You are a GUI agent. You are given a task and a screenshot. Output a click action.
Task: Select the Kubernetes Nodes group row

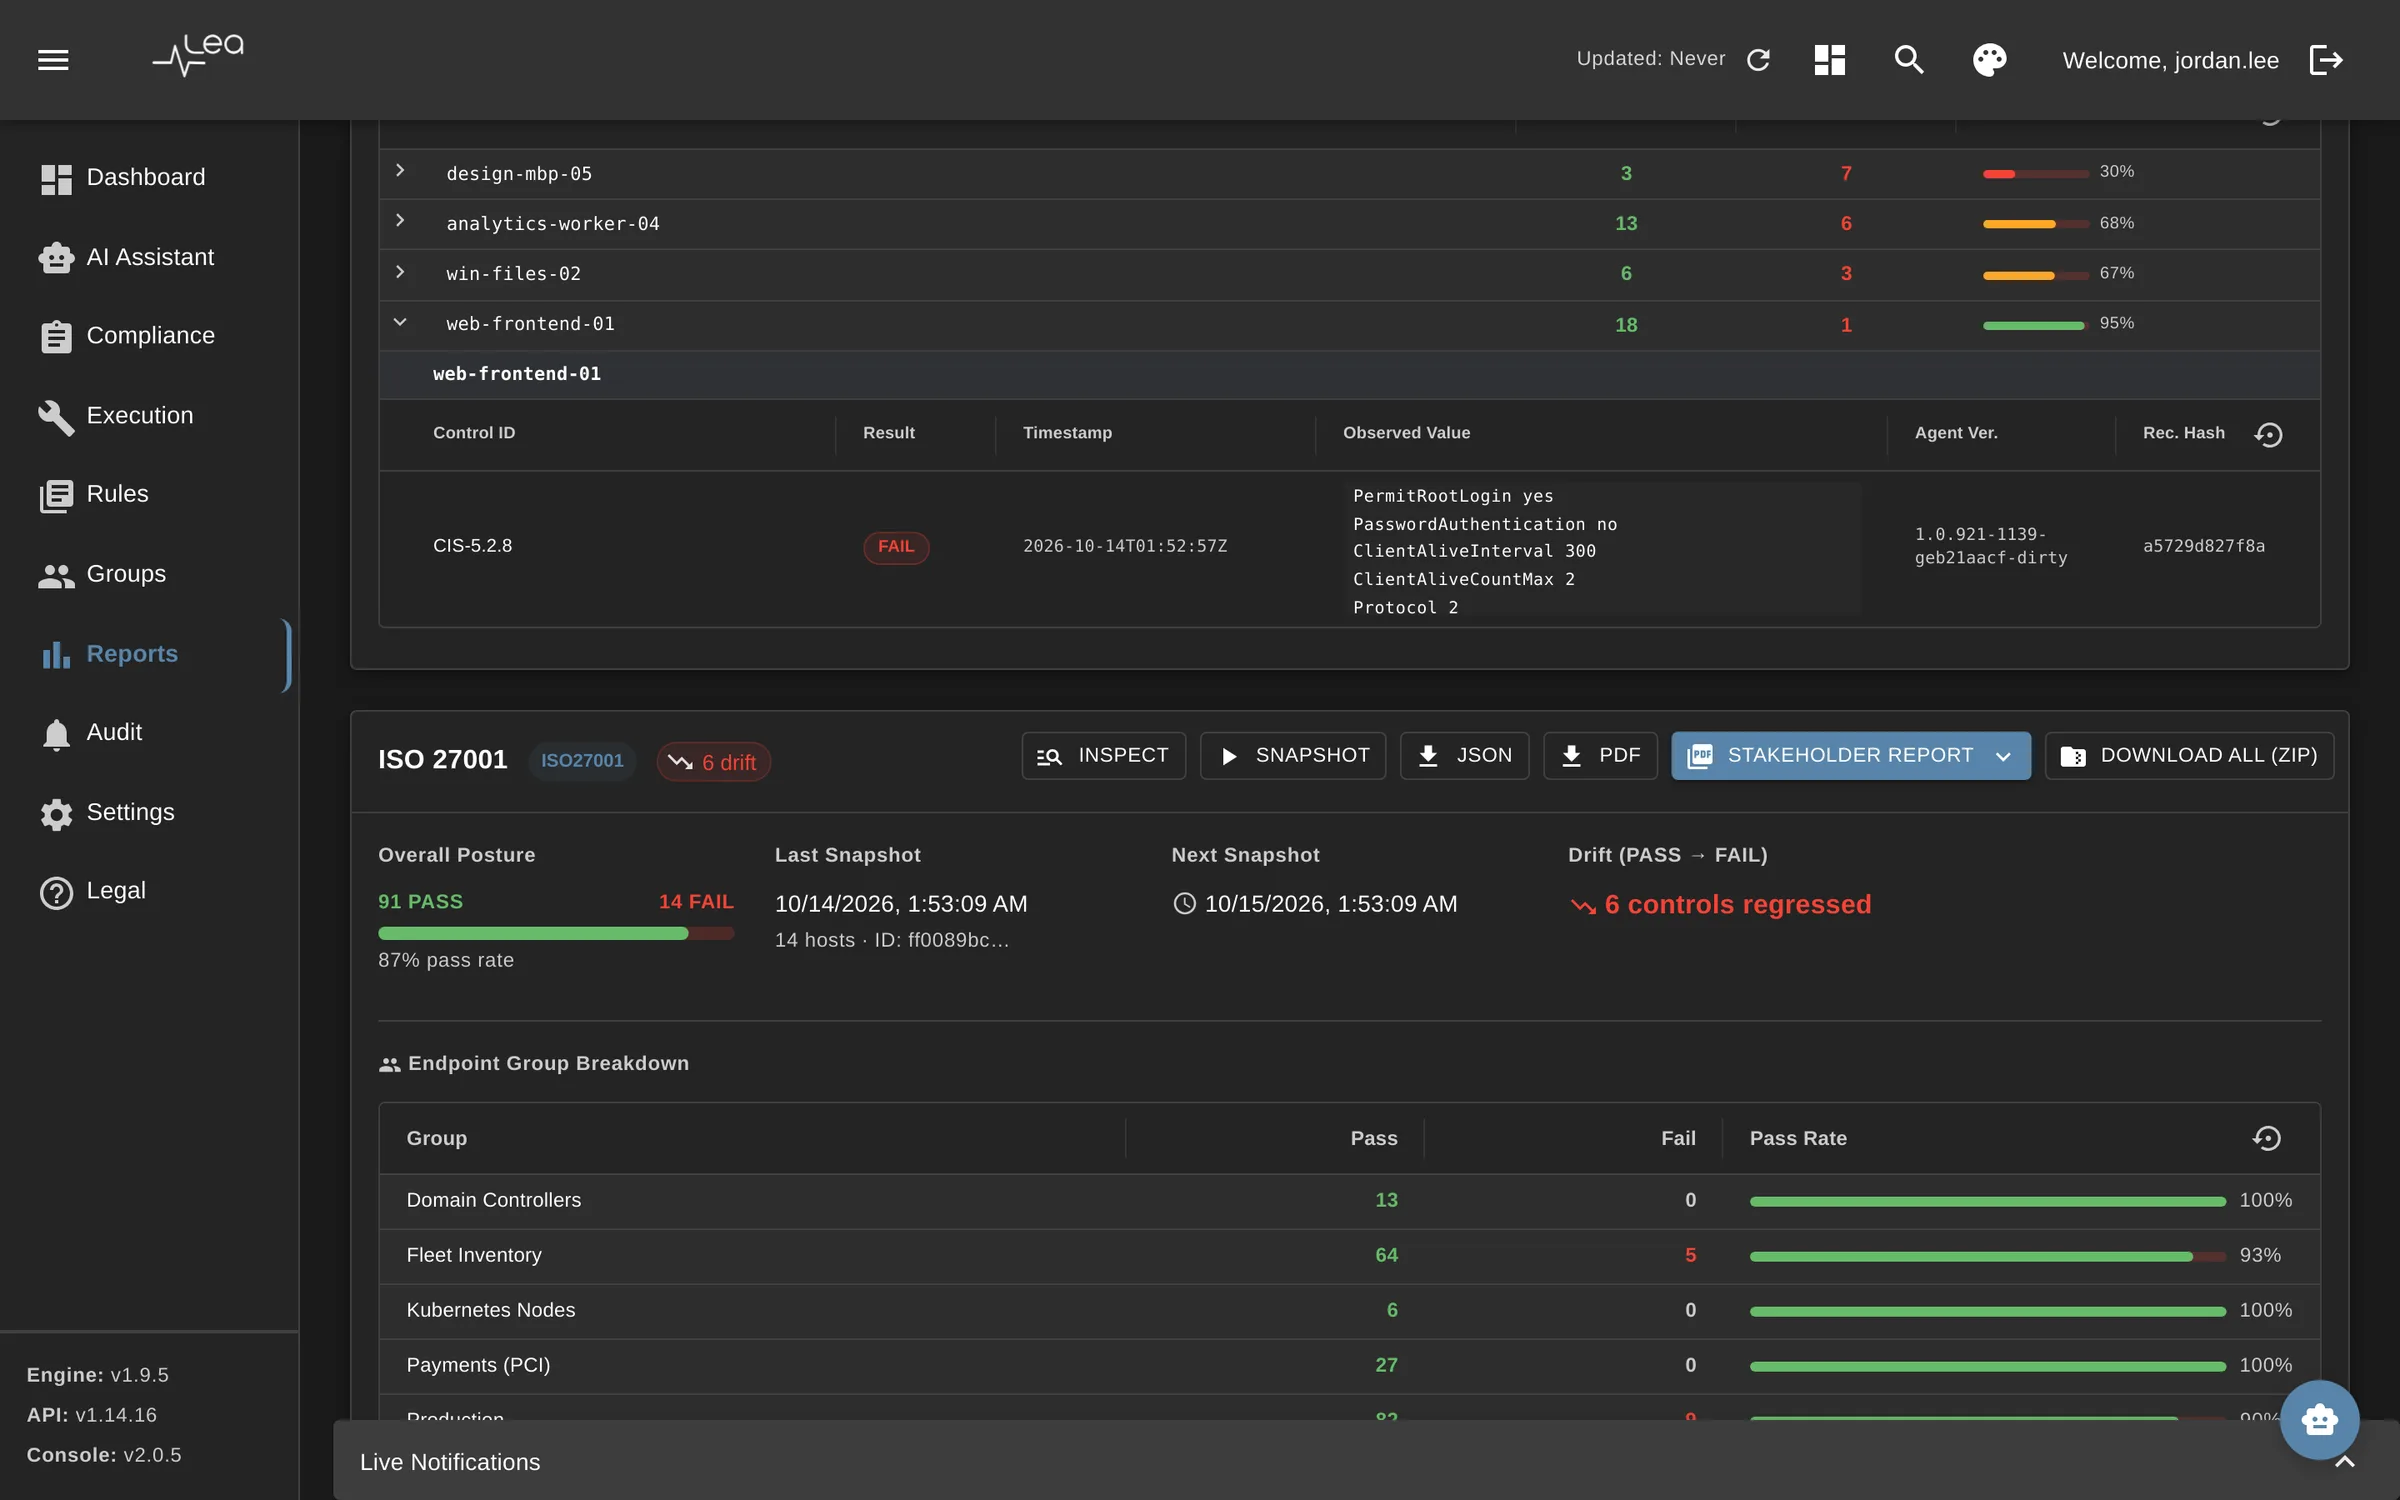tap(1349, 1311)
